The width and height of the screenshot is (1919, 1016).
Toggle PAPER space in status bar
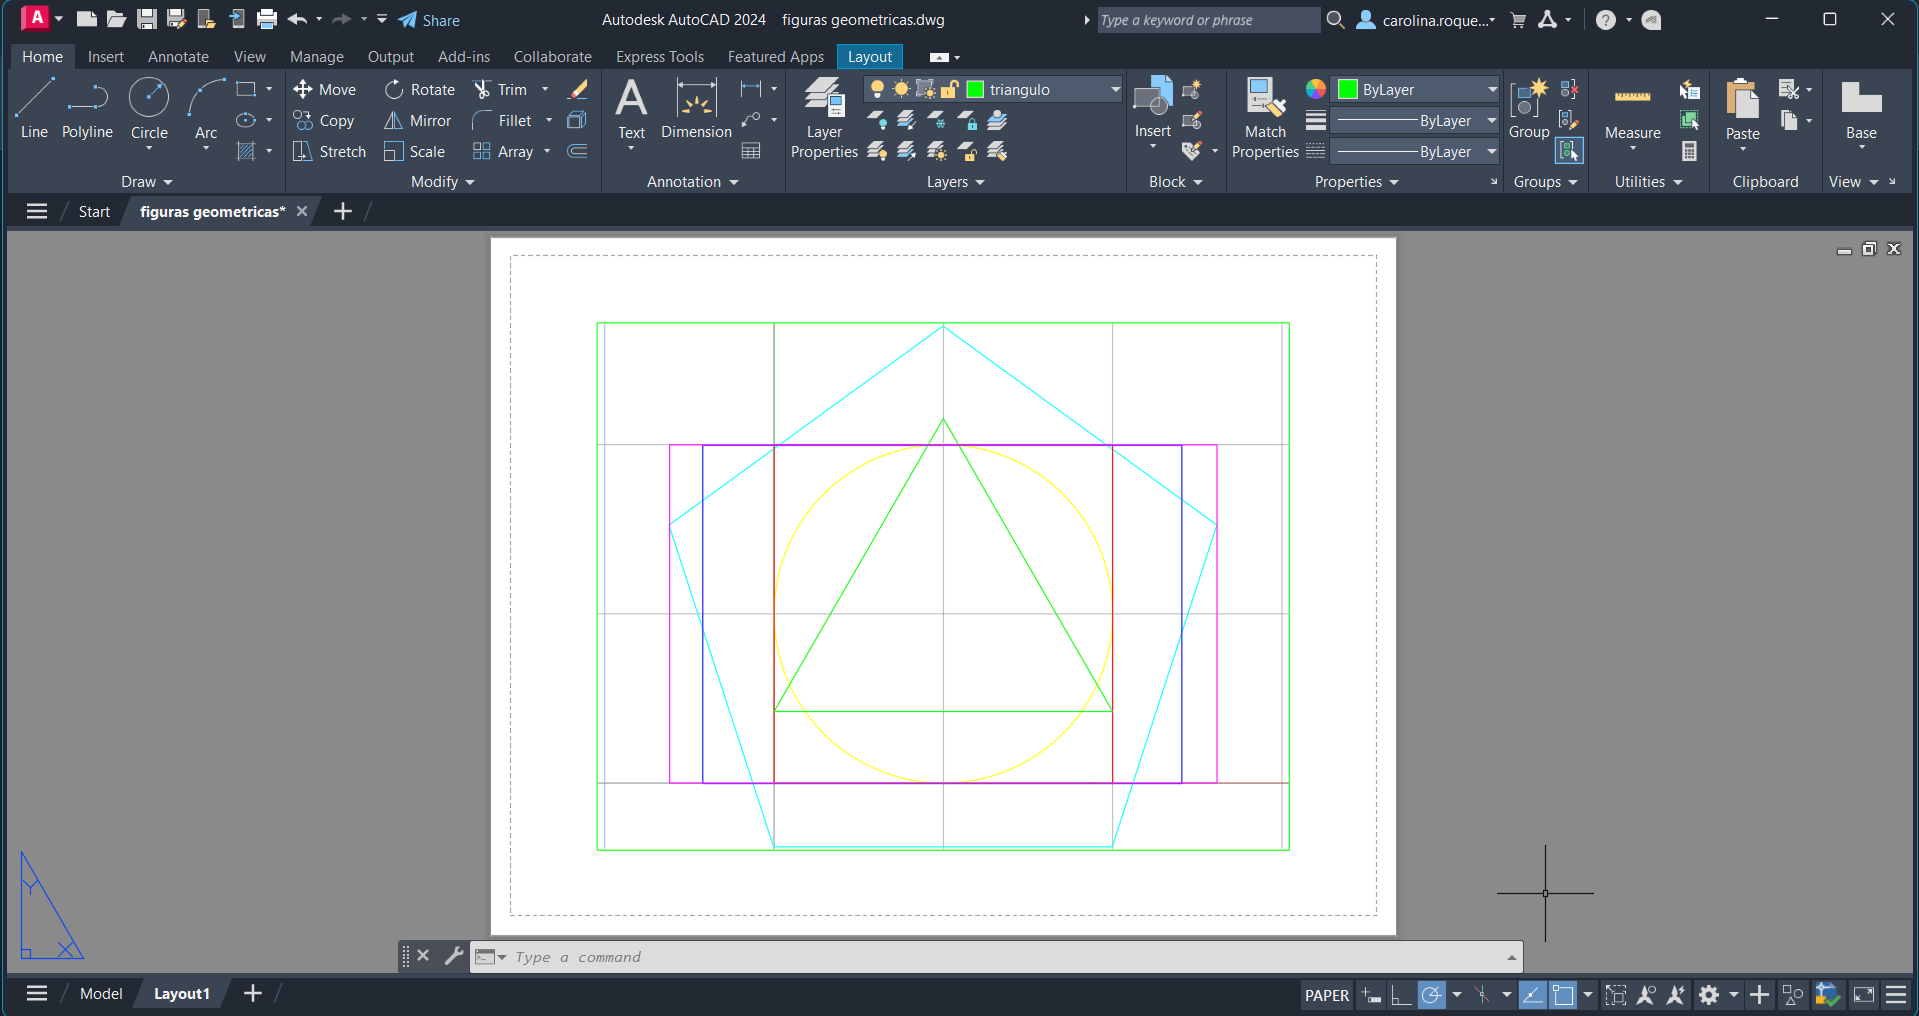pyautogui.click(x=1326, y=995)
